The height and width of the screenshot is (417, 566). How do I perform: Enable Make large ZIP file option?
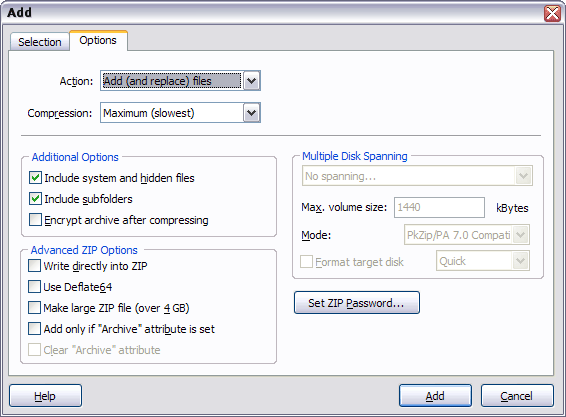[34, 308]
